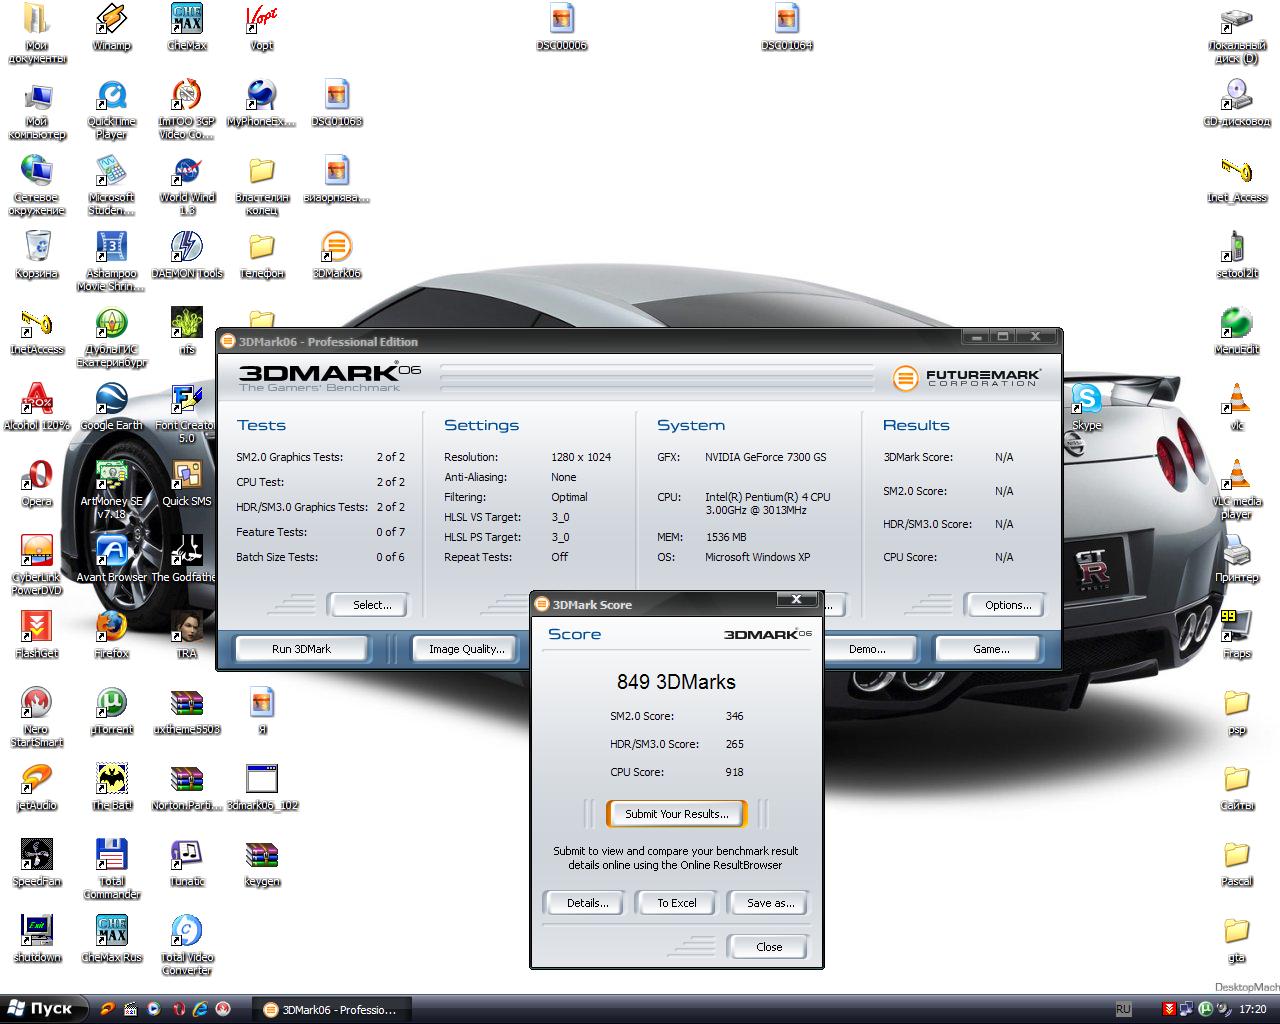
Task: Click the 1536 MB memory value
Action: pyautogui.click(x=725, y=537)
